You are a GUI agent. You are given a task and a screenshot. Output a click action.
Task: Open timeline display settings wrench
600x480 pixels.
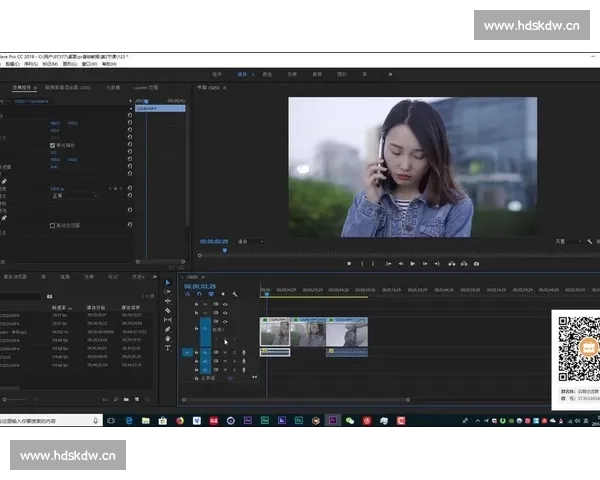[x=235, y=294]
